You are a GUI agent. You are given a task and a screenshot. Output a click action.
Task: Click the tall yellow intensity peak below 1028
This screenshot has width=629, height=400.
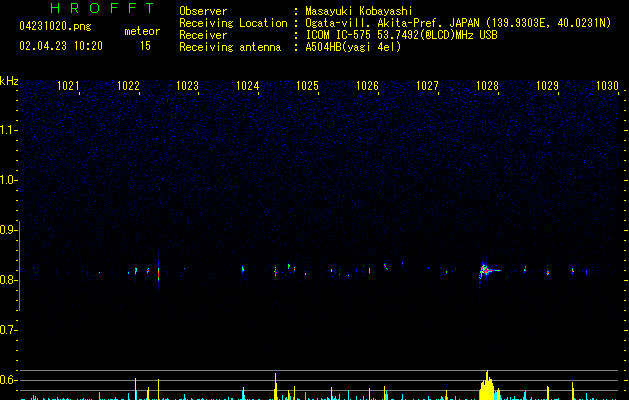[x=488, y=386]
